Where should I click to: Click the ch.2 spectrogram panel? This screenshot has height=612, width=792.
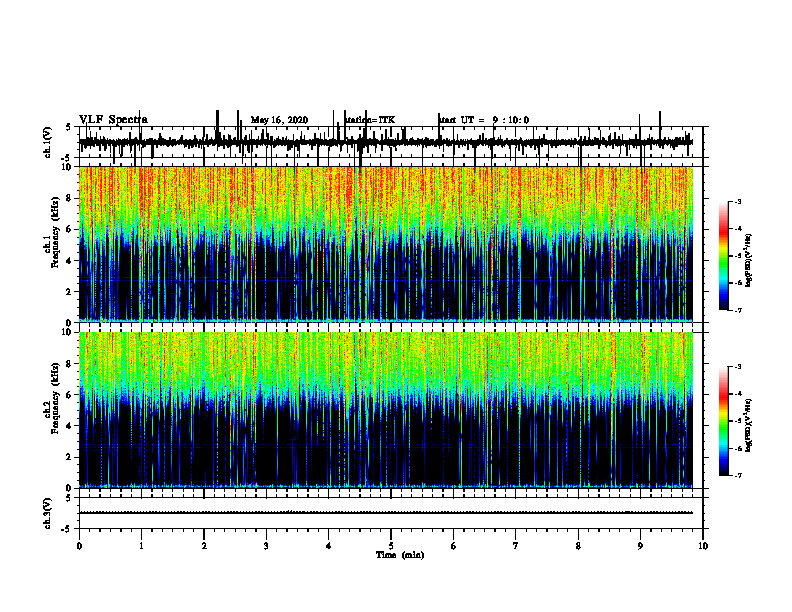click(x=386, y=410)
